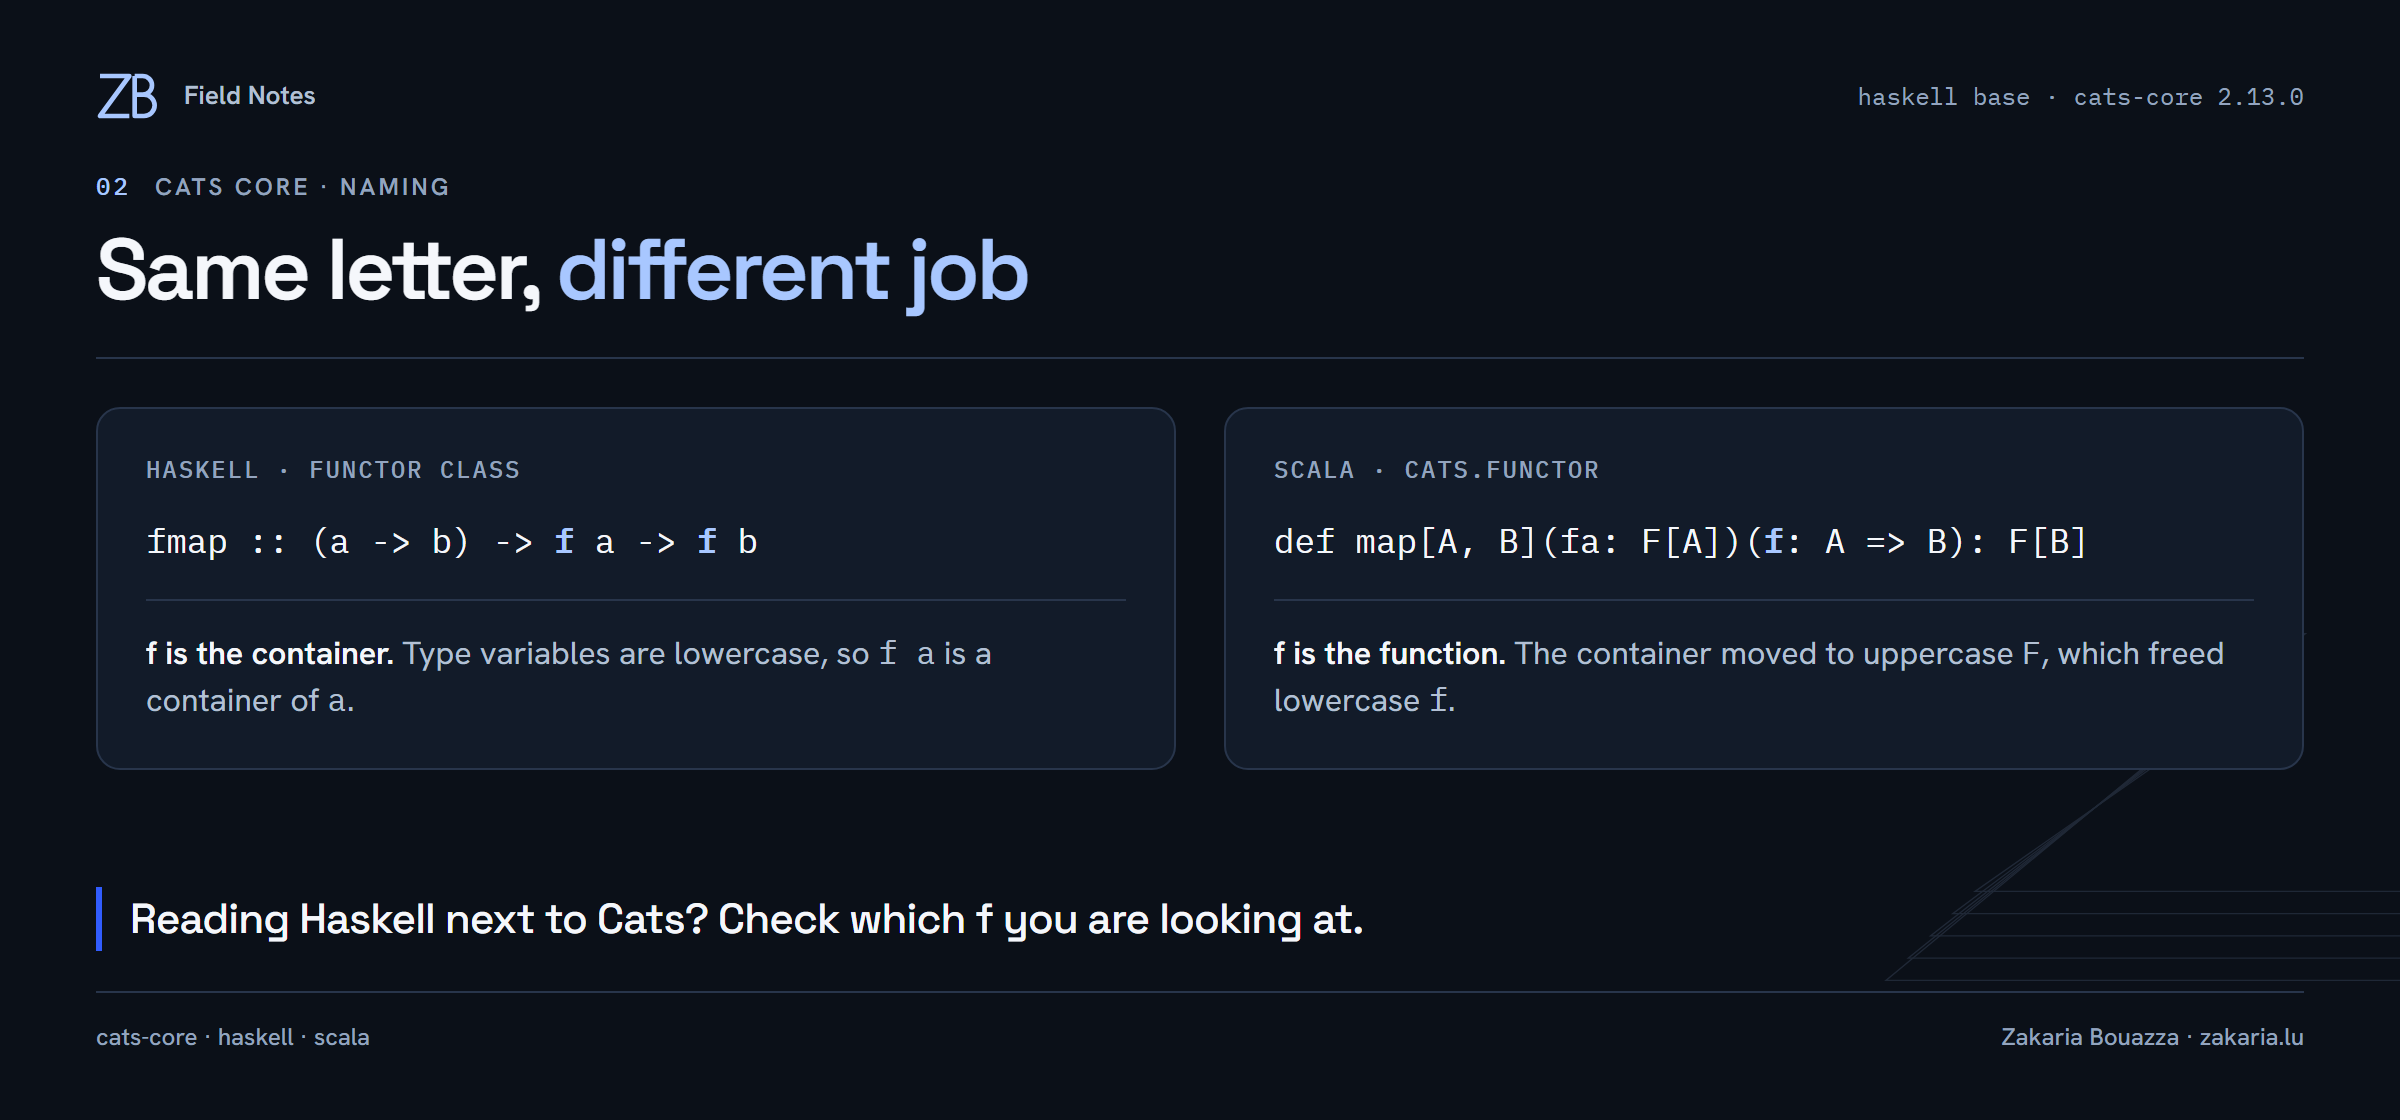Select the 'Reading Haskell next to Cats?' callout
This screenshot has width=2400, height=1120.
(746, 919)
